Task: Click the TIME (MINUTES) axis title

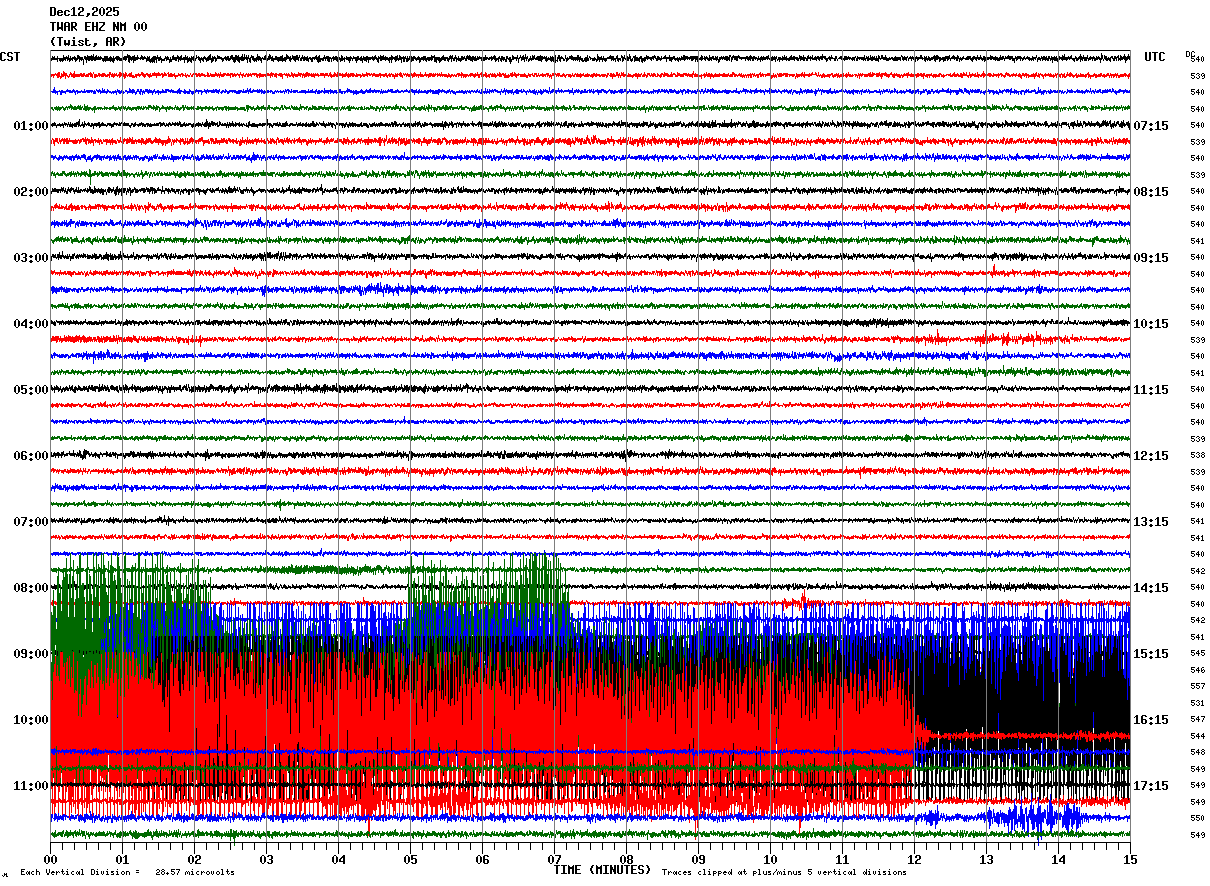Action: click(x=602, y=870)
